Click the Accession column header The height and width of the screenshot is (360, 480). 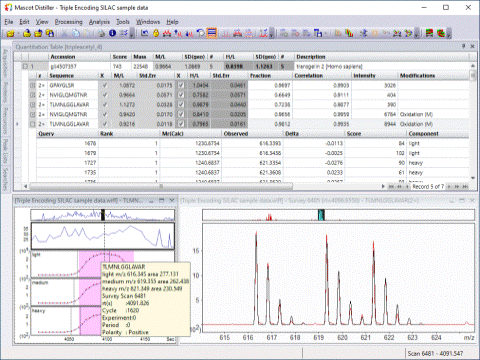pos(79,57)
